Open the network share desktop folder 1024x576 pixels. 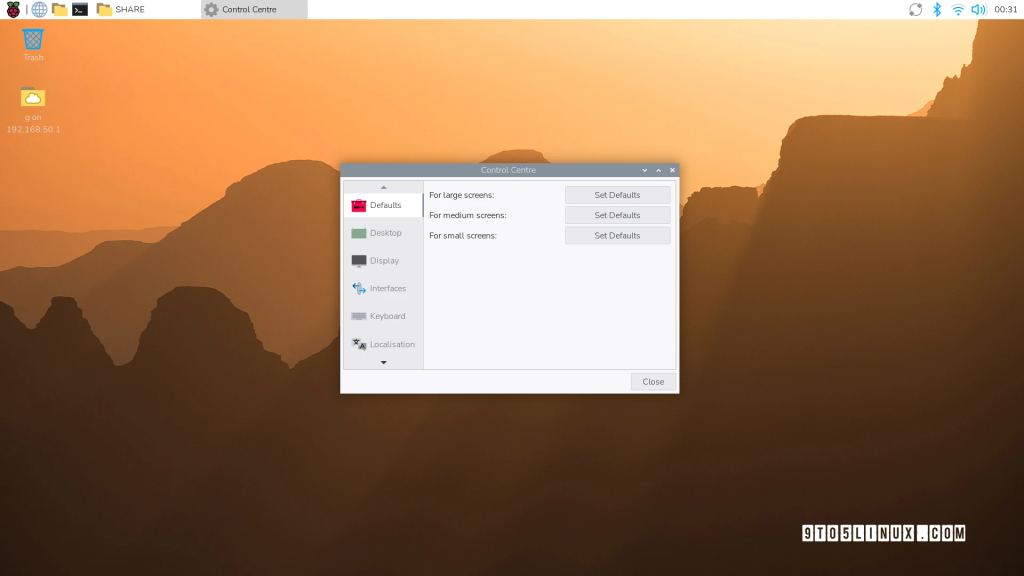[x=33, y=100]
